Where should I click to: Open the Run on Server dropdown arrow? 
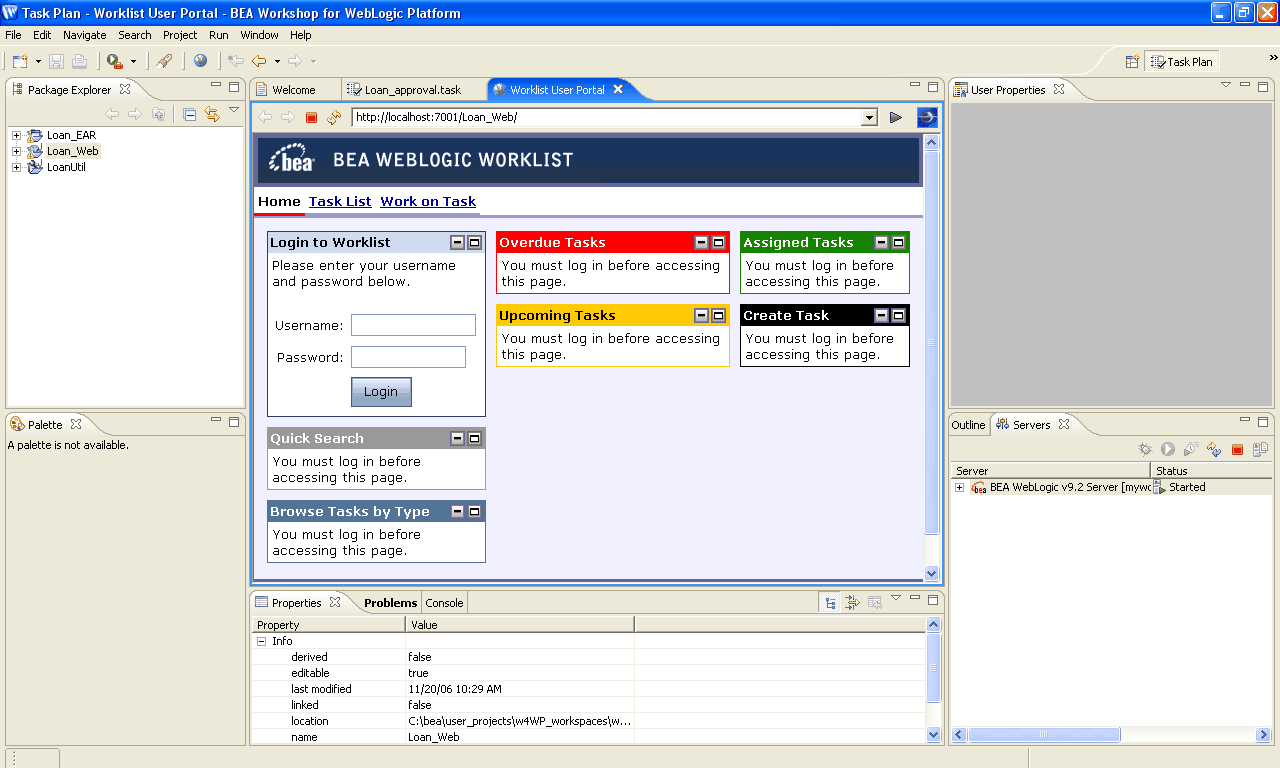point(133,62)
